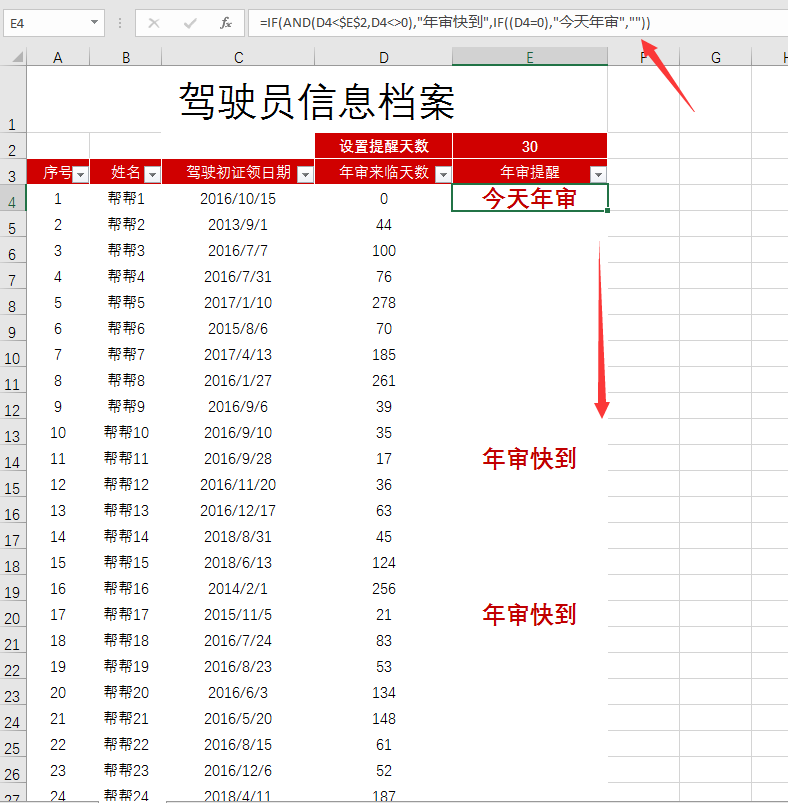The width and height of the screenshot is (788, 803).
Task: Select column G header
Action: 716,57
